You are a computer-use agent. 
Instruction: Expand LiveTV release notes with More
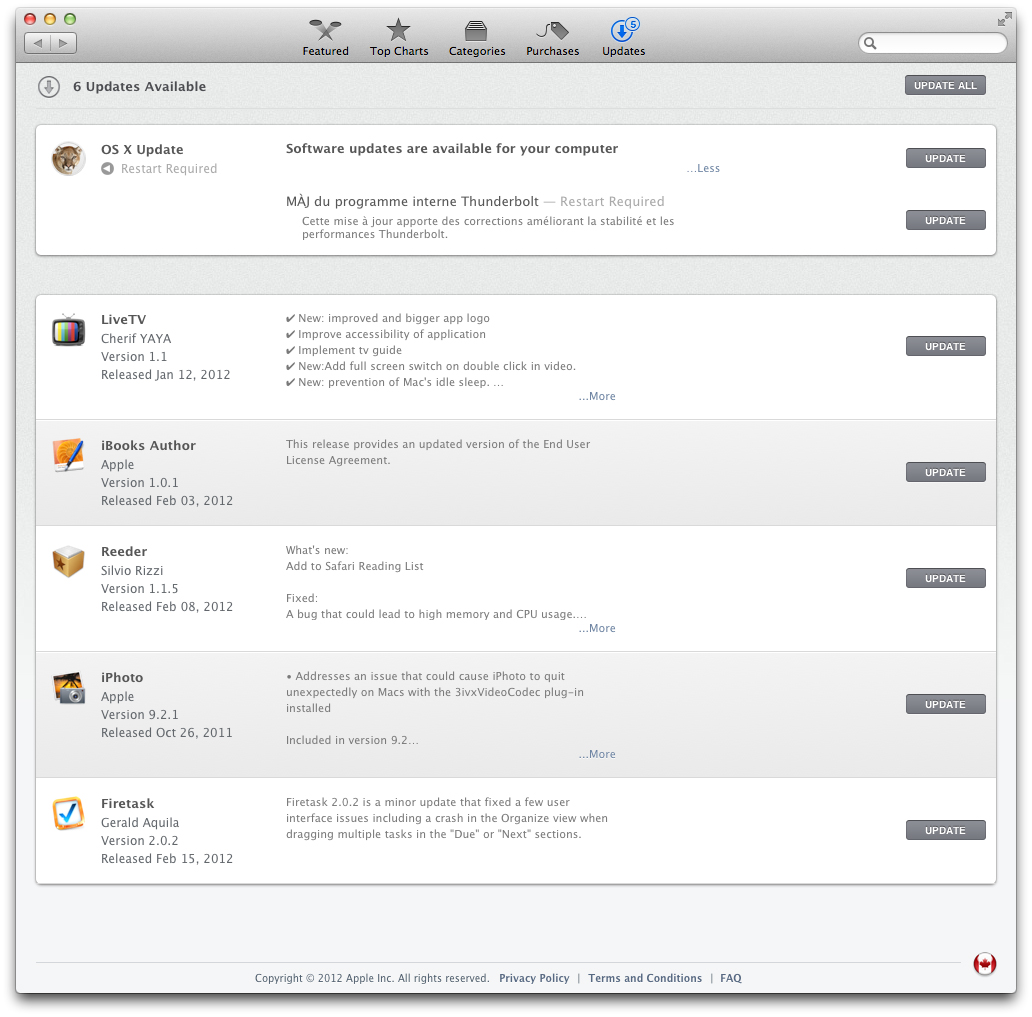coord(597,396)
